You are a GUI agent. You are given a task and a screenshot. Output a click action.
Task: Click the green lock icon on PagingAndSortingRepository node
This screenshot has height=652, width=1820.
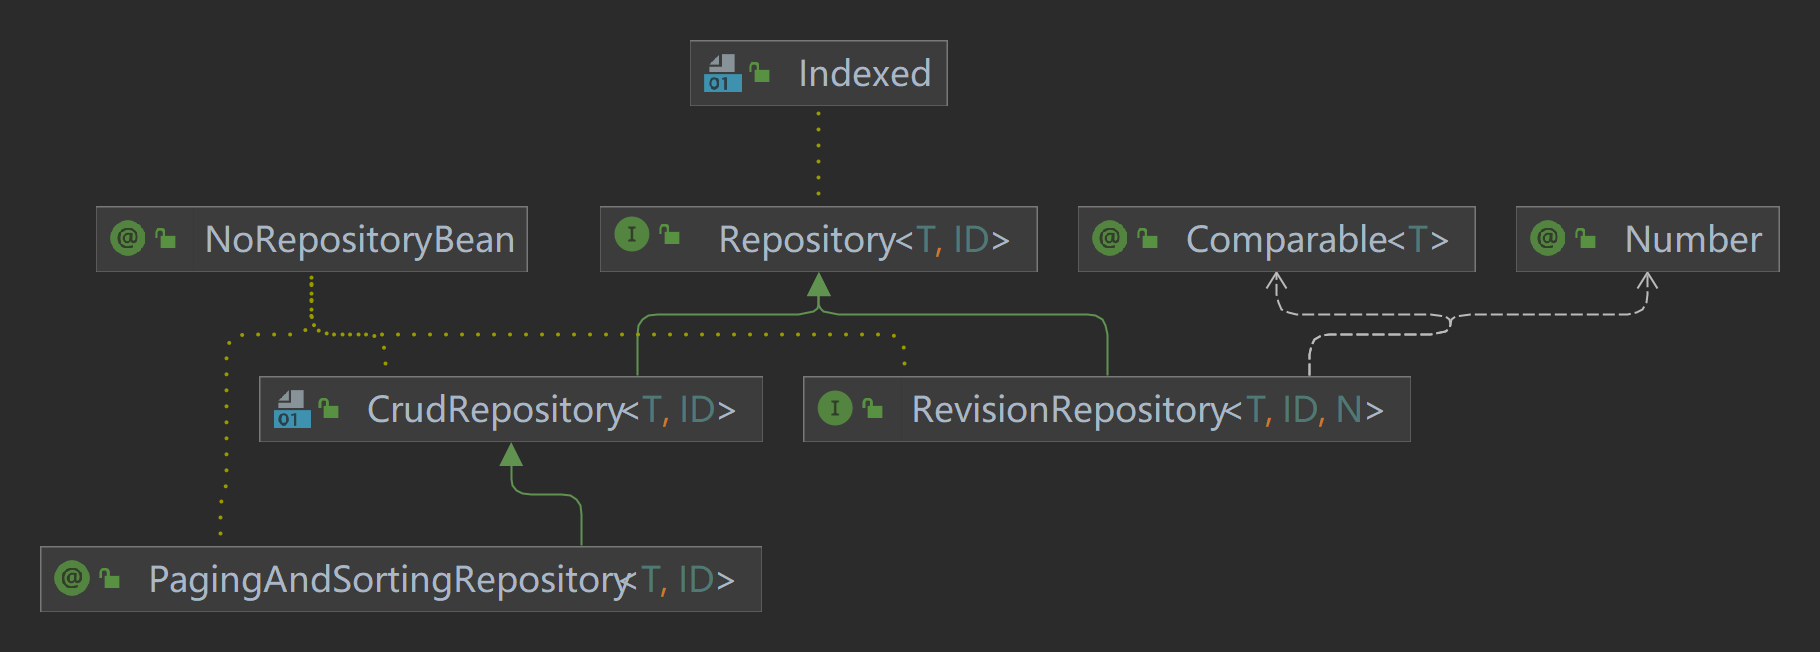[110, 578]
